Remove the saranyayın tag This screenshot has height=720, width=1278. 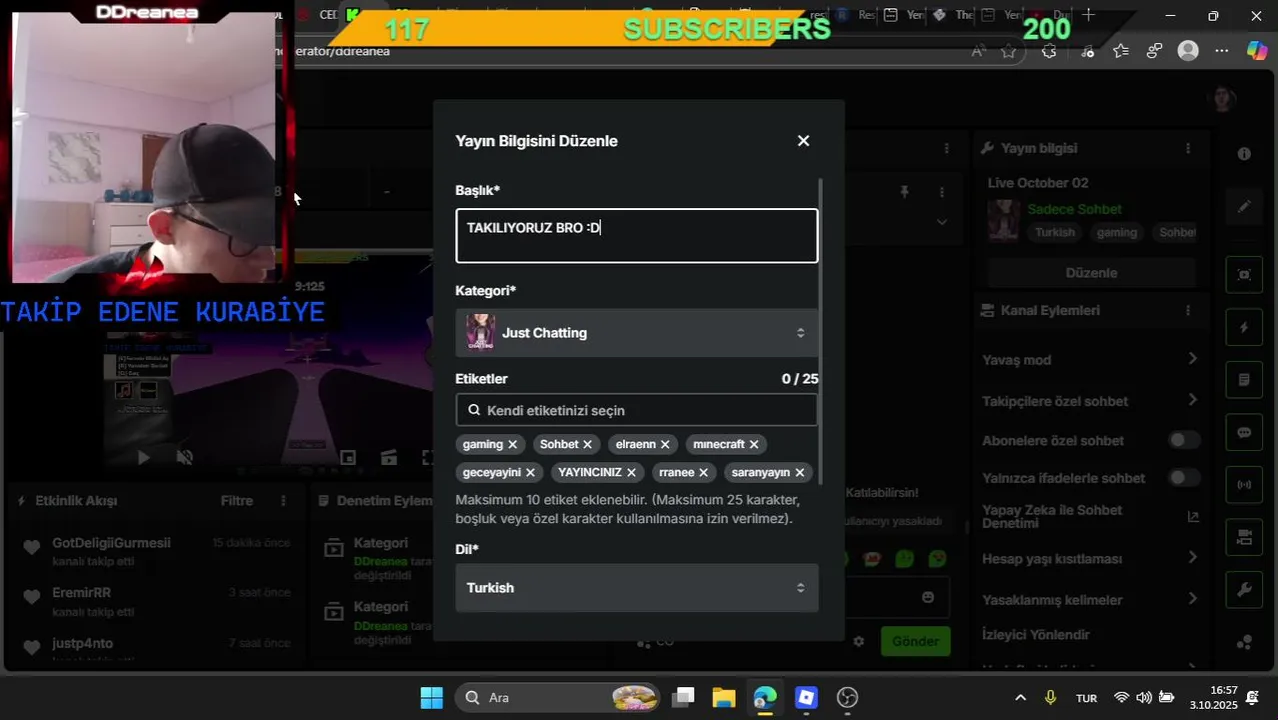point(799,472)
